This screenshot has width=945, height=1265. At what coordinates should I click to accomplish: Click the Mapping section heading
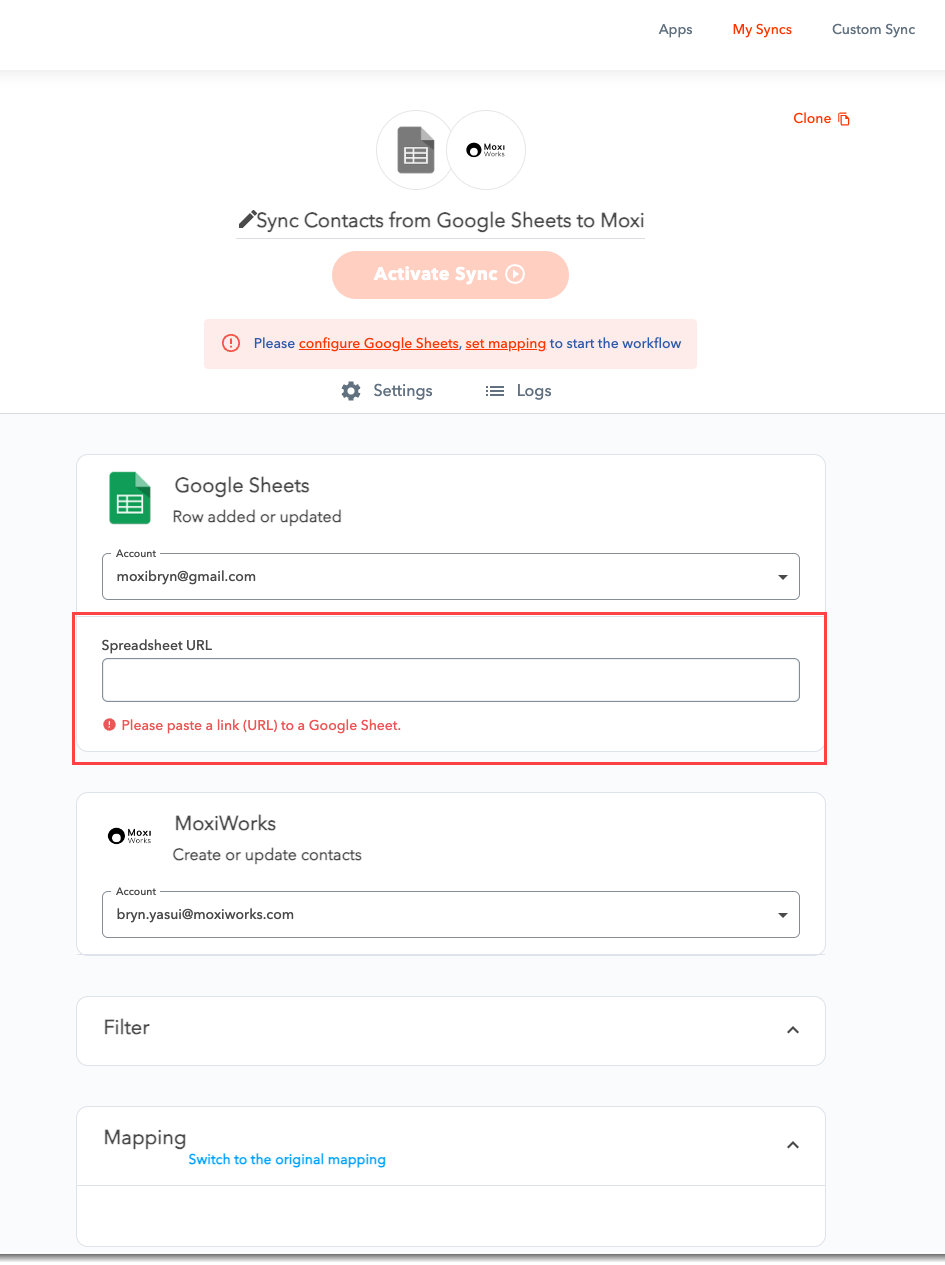(145, 1138)
